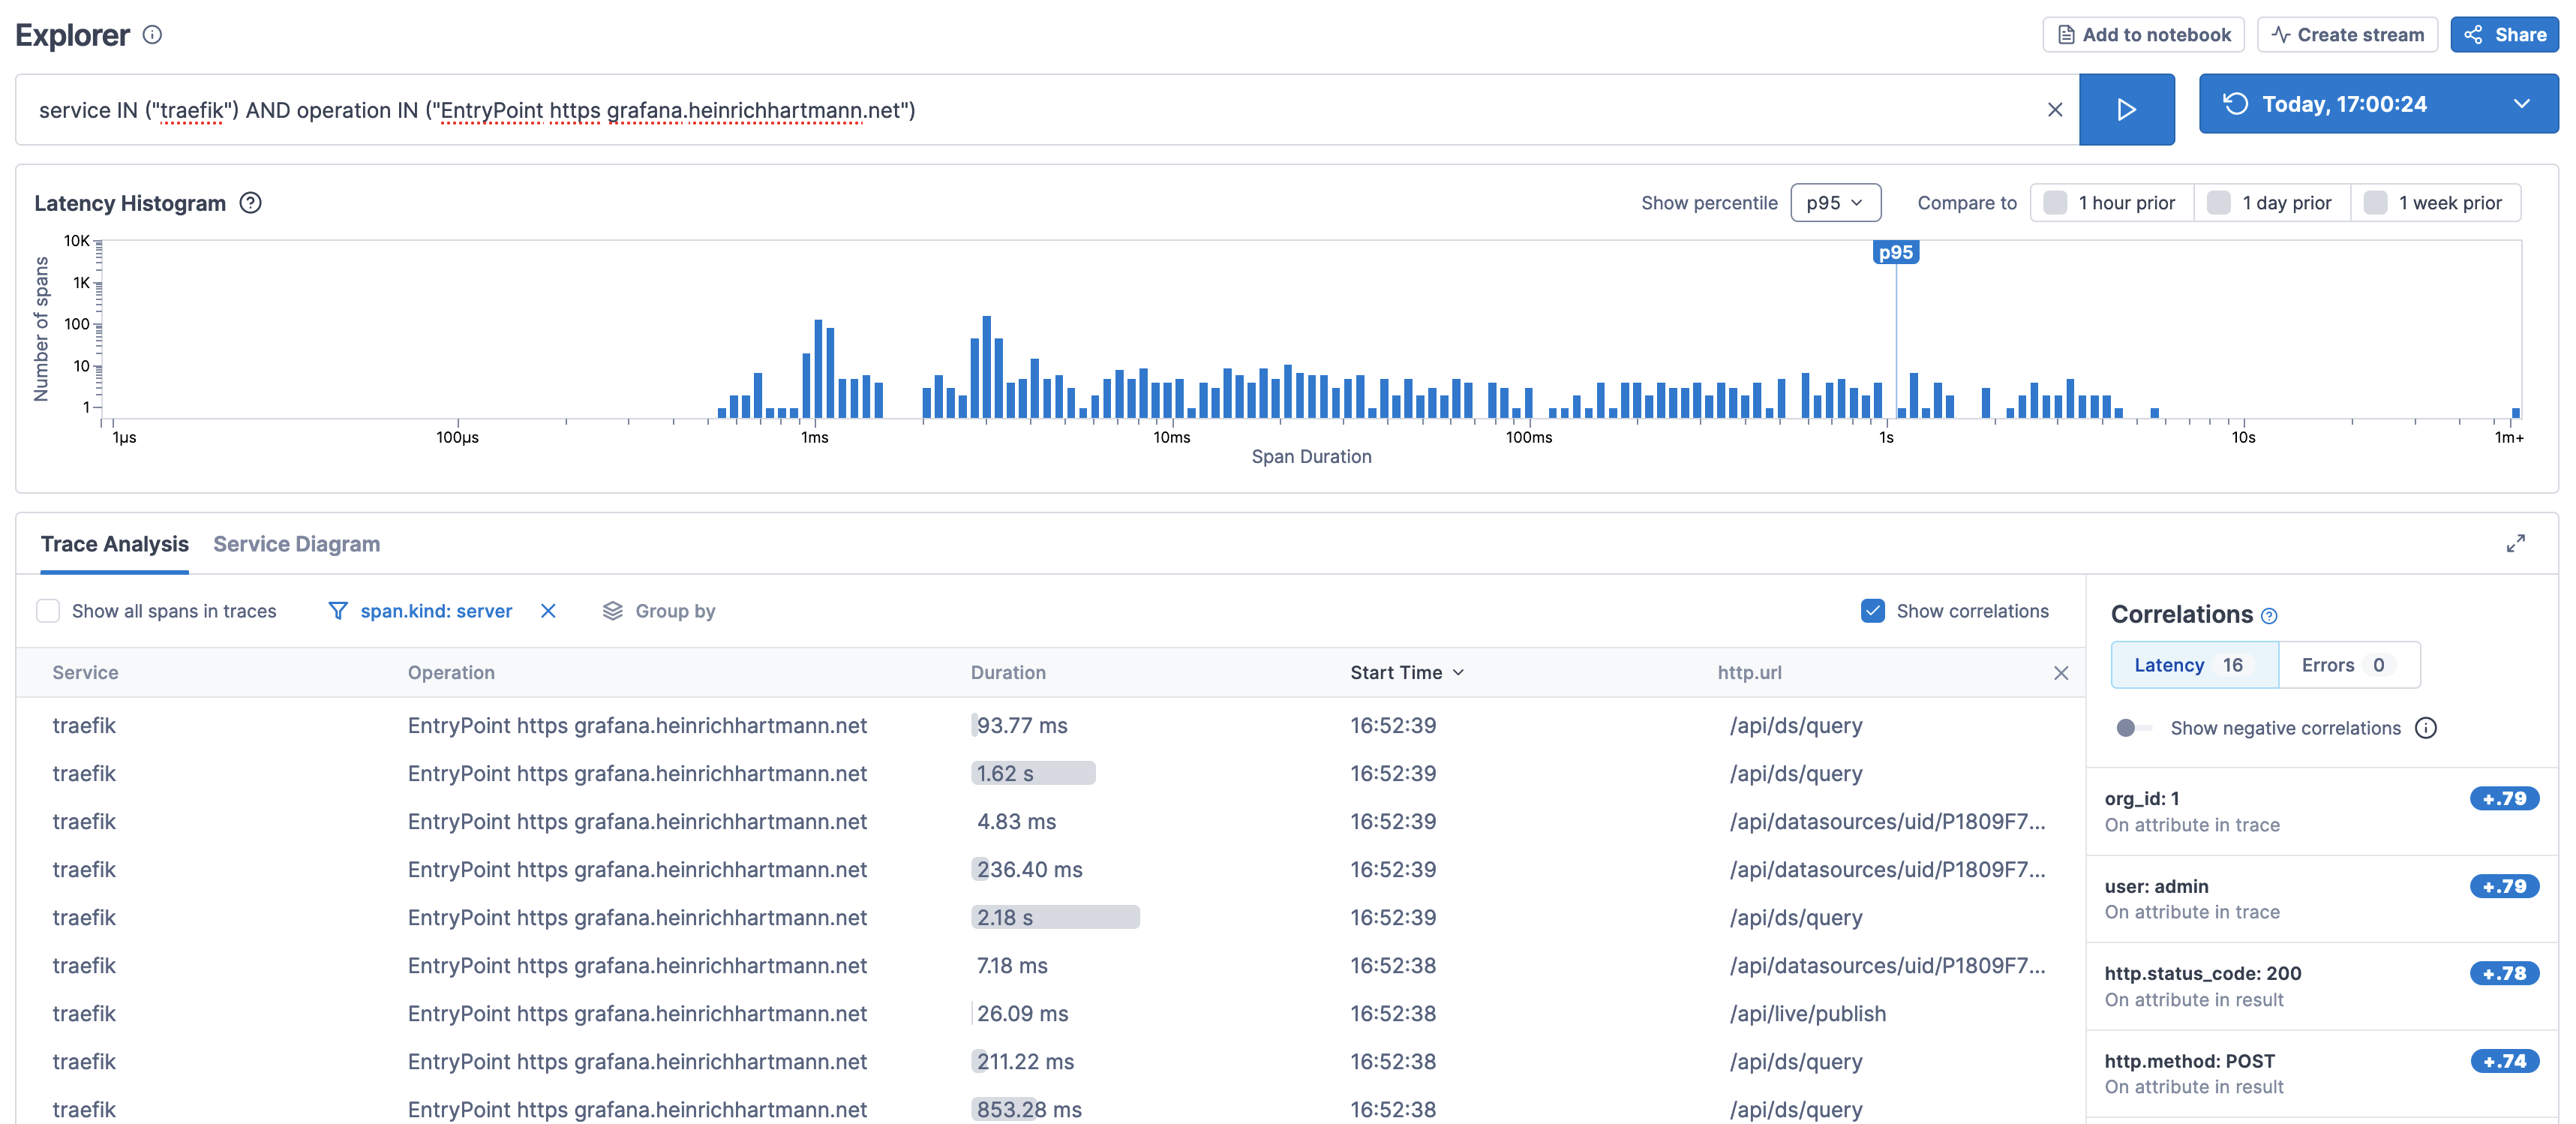Click the /api/live/publish URL cell

click(1807, 1013)
